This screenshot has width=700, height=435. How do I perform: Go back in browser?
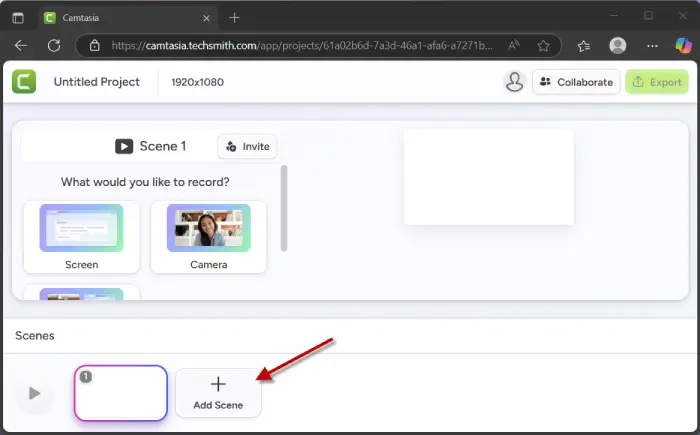(21, 46)
